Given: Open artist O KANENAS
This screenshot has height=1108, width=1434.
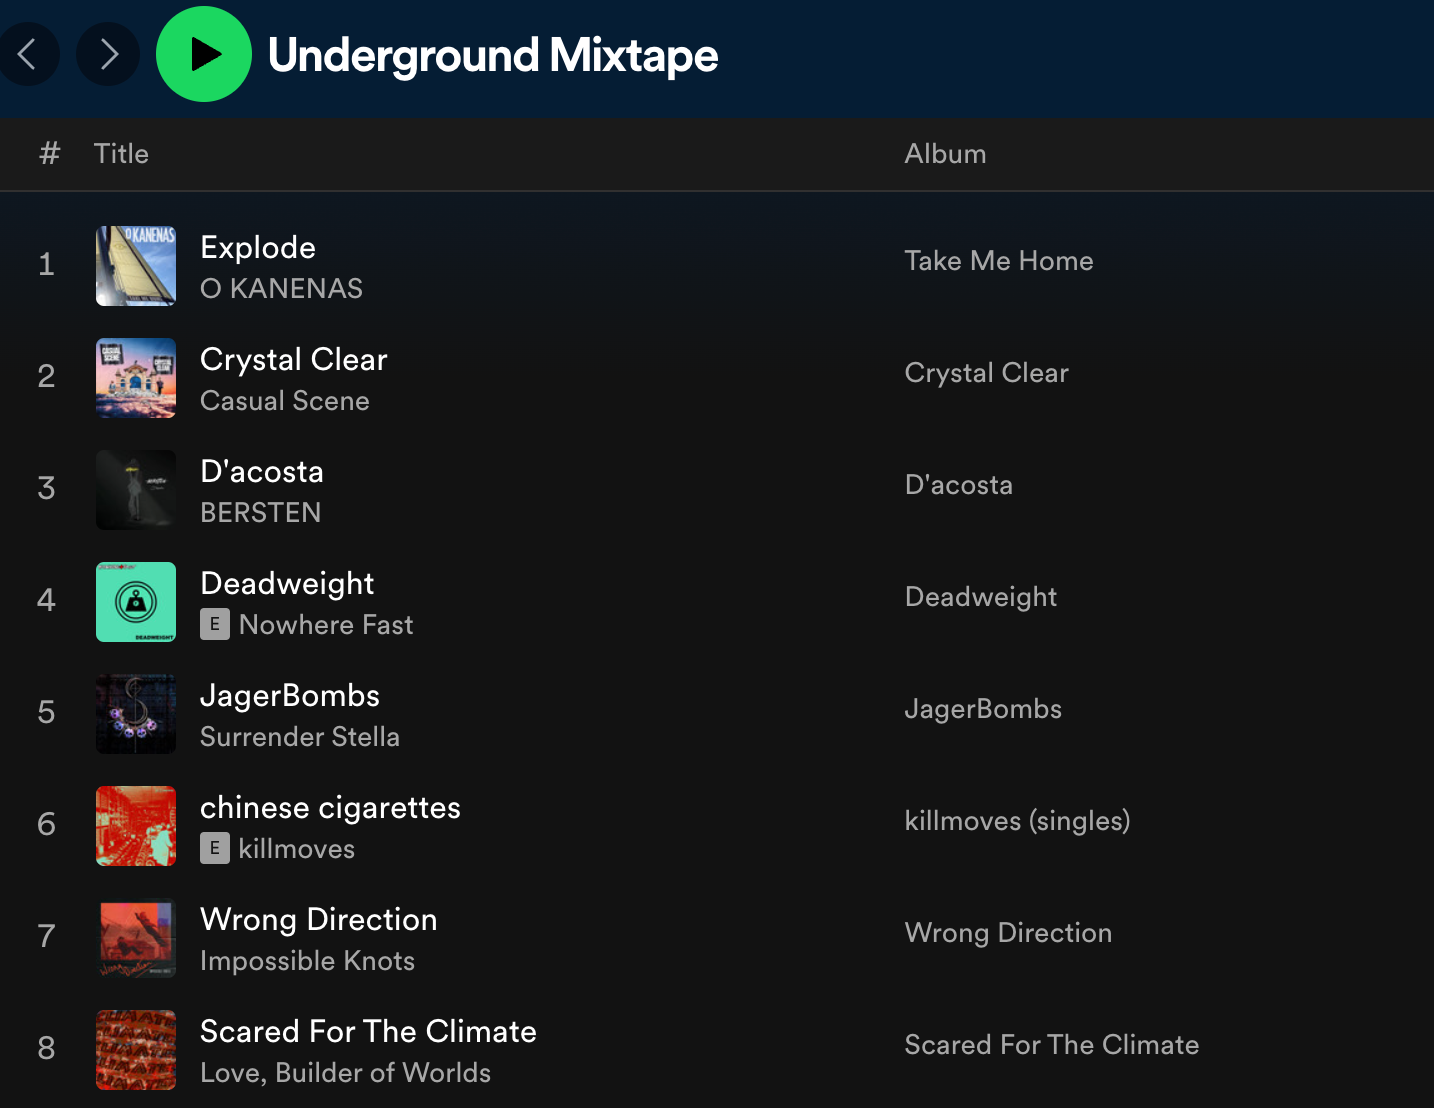Looking at the screenshot, I should pos(281,289).
